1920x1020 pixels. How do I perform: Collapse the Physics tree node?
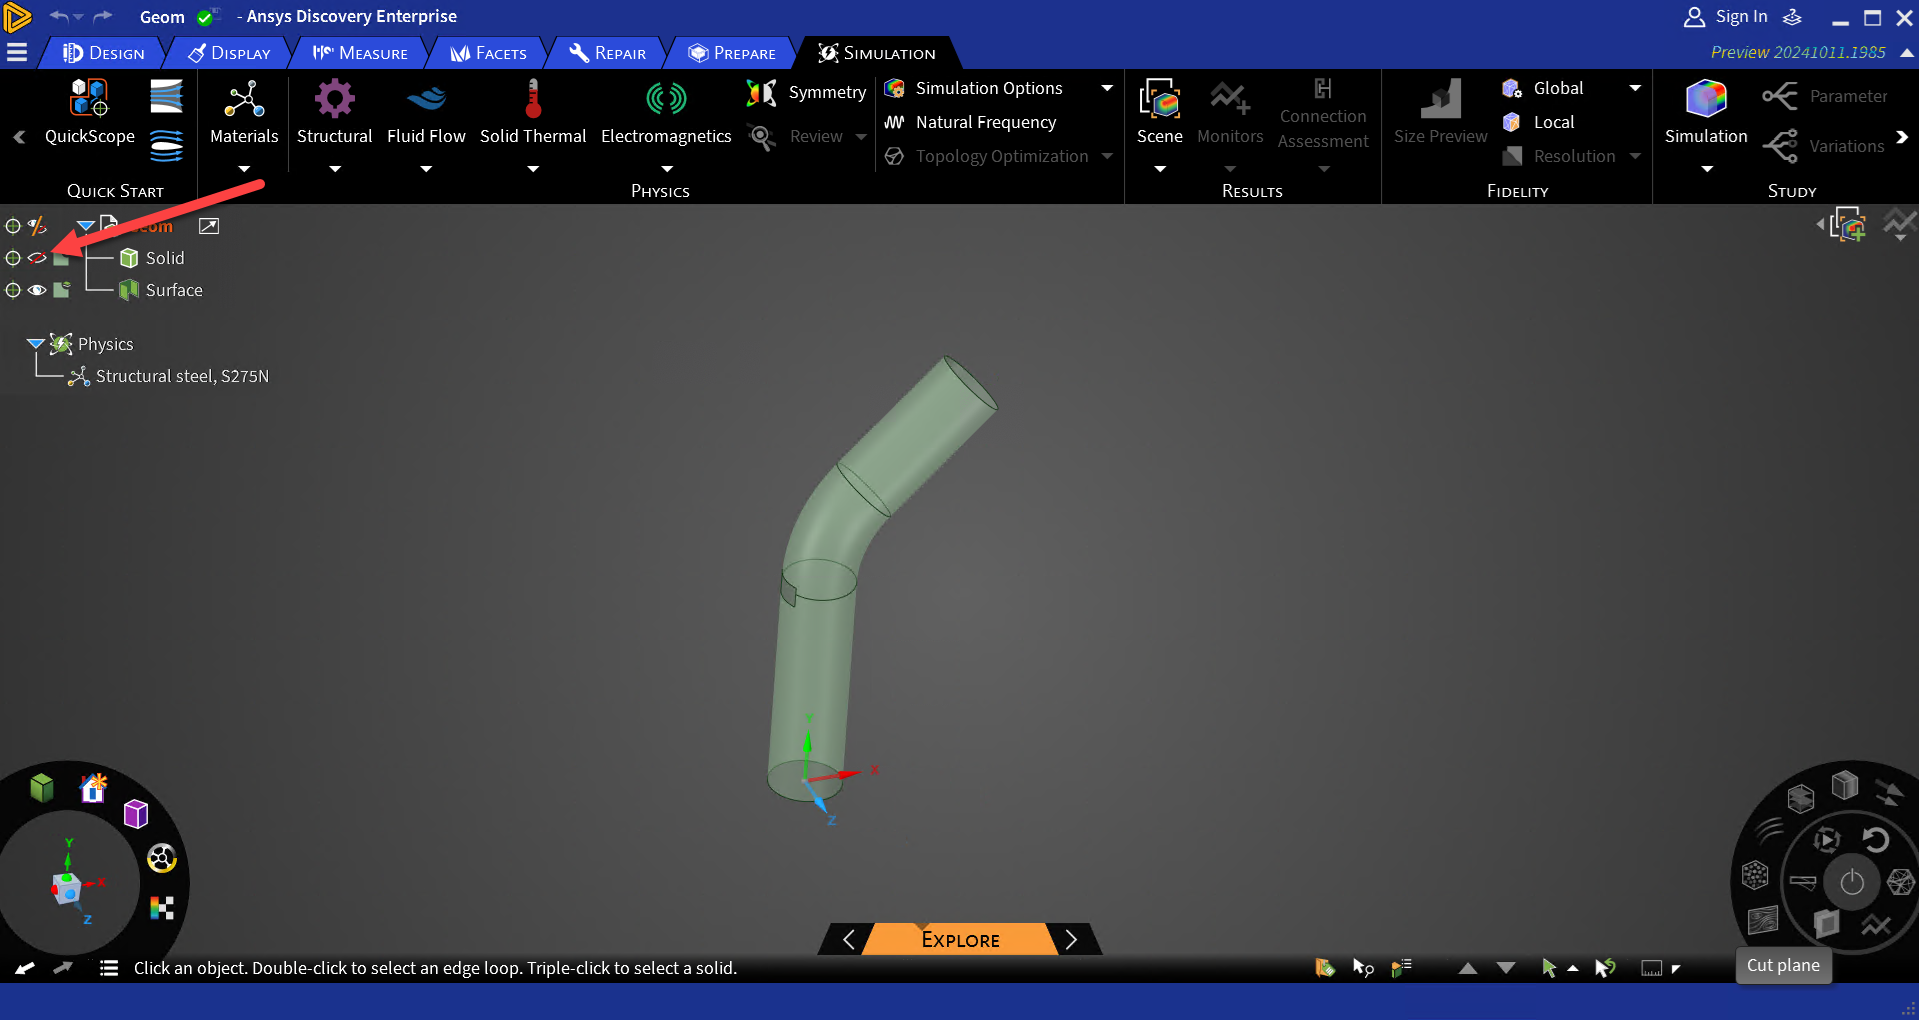(36, 343)
